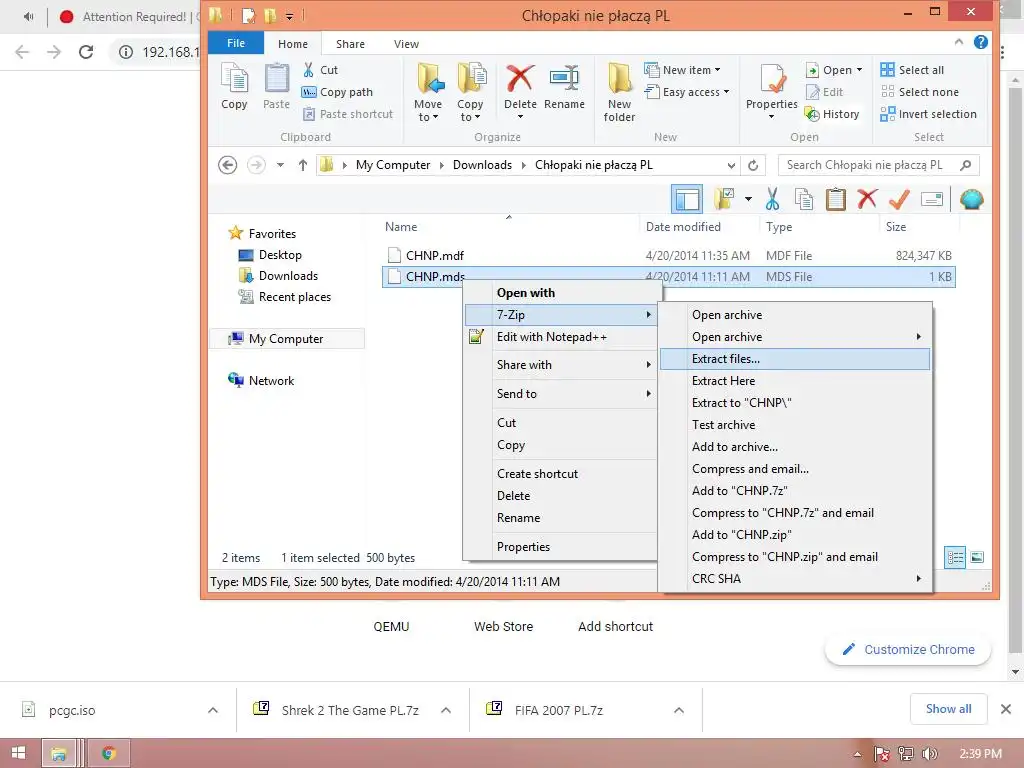Click Show all downloads button
Screen dimensions: 1024x768
[x=948, y=709]
